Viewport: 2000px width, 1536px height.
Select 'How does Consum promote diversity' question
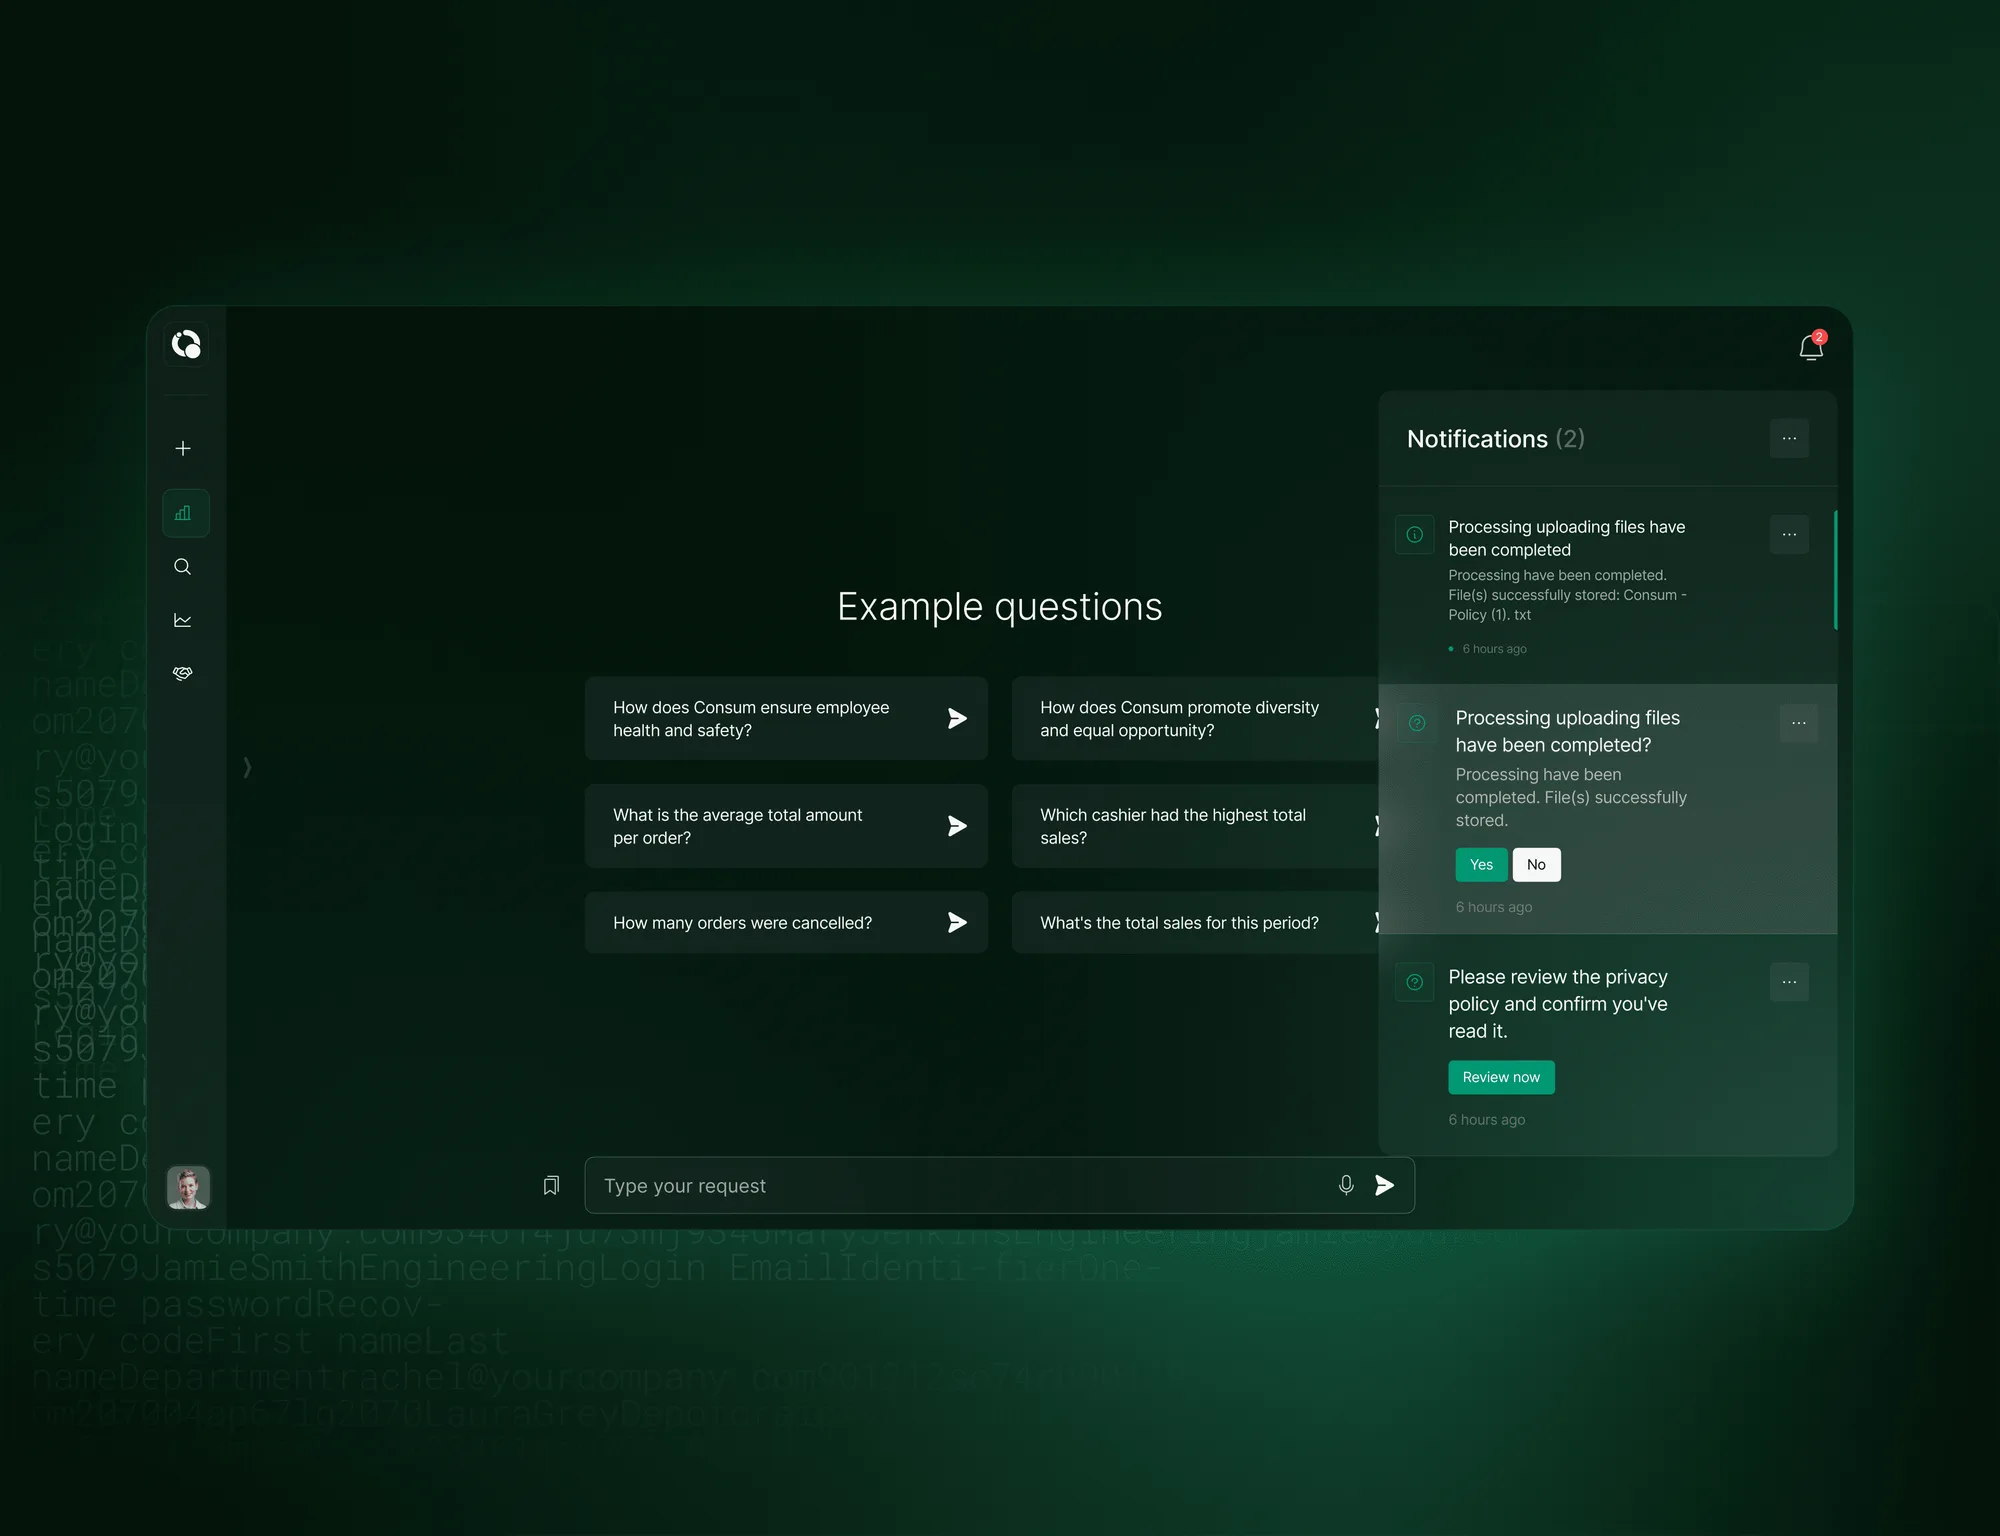(1195, 719)
